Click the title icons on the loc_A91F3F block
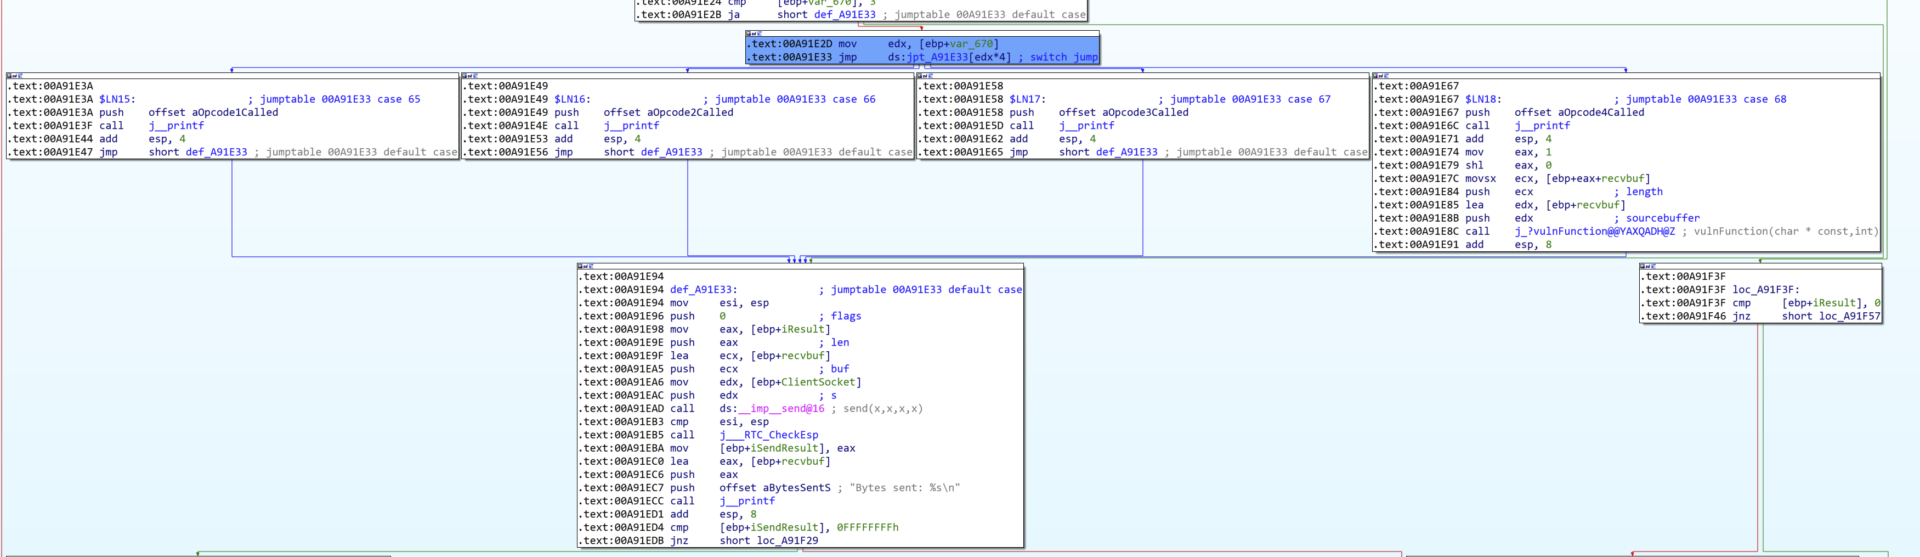The height and width of the screenshot is (557, 1920). pos(1647,267)
